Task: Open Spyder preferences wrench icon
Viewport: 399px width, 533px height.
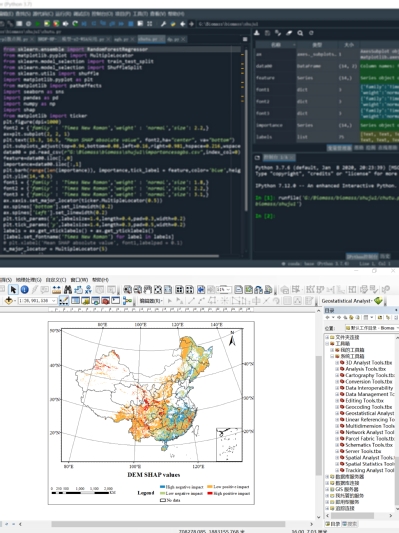Action: coord(163,24)
